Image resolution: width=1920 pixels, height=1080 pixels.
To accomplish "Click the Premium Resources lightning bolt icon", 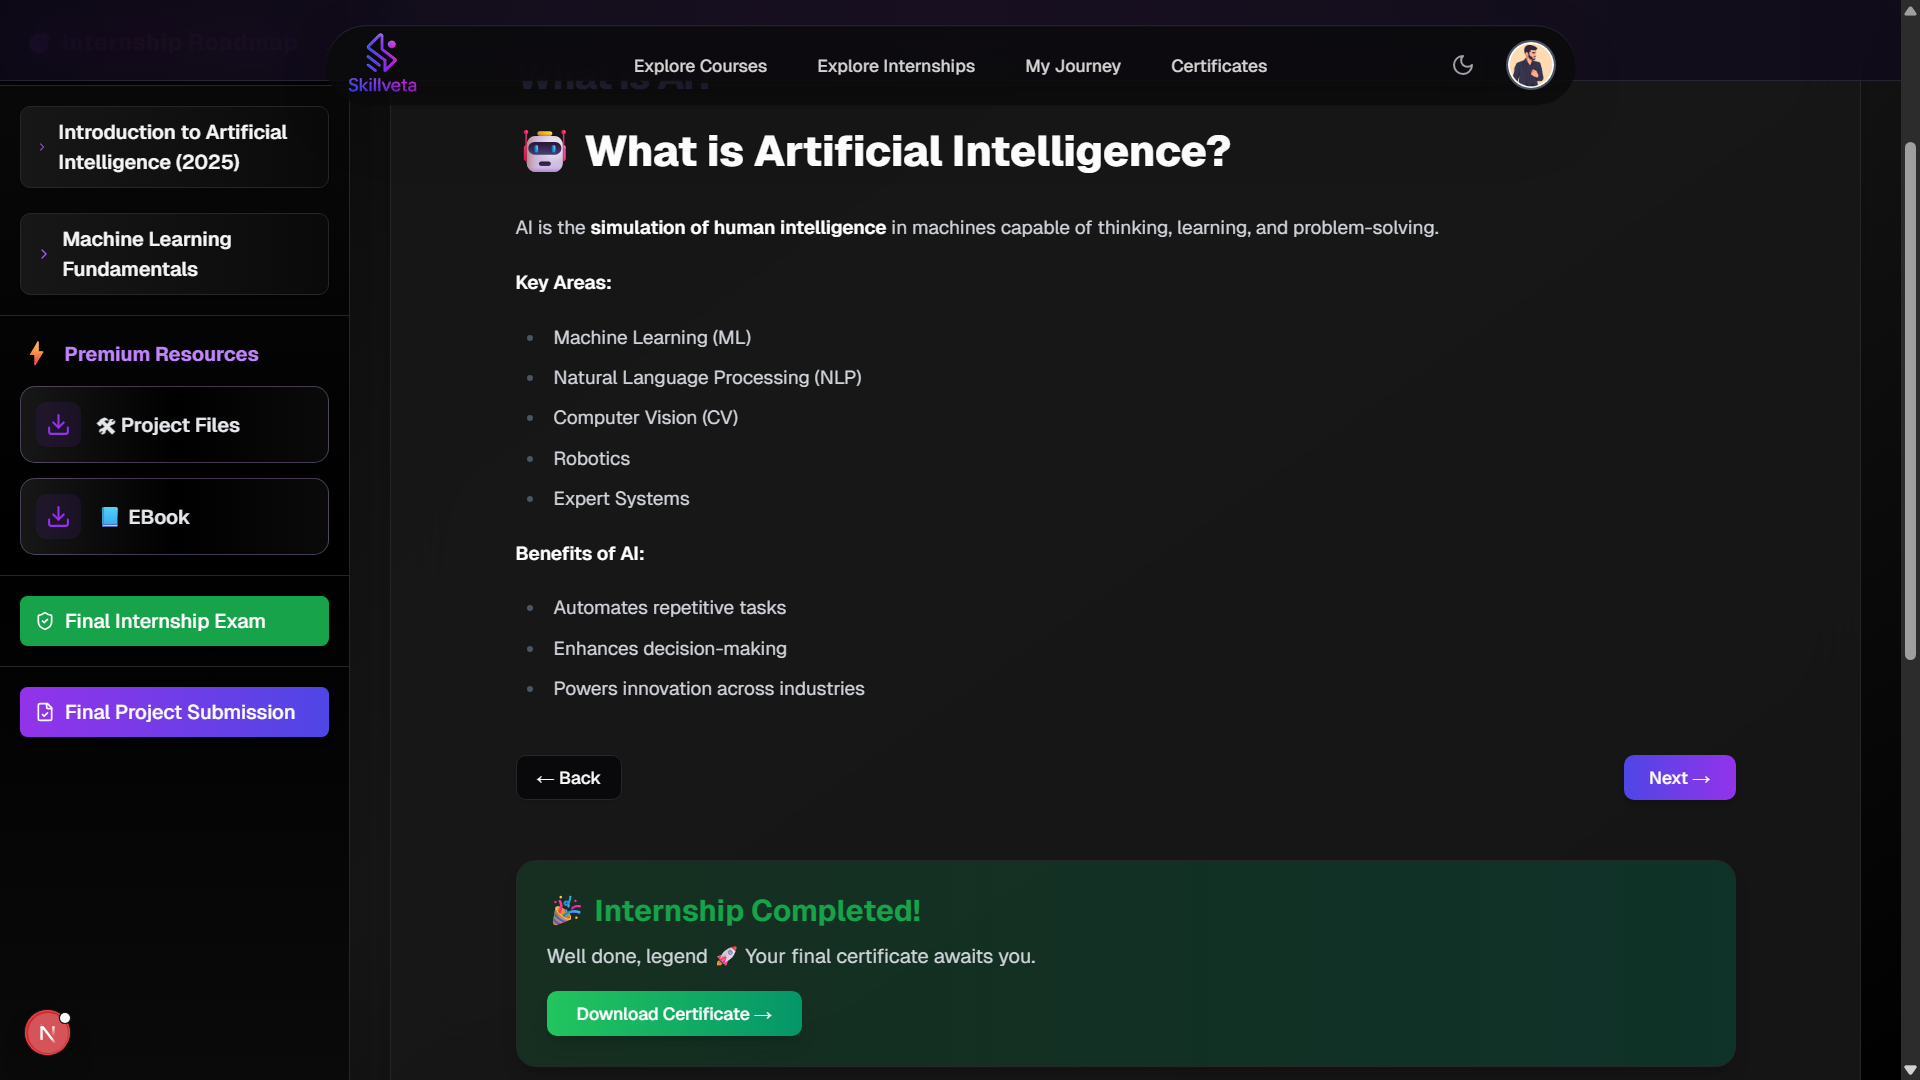I will pos(37,354).
